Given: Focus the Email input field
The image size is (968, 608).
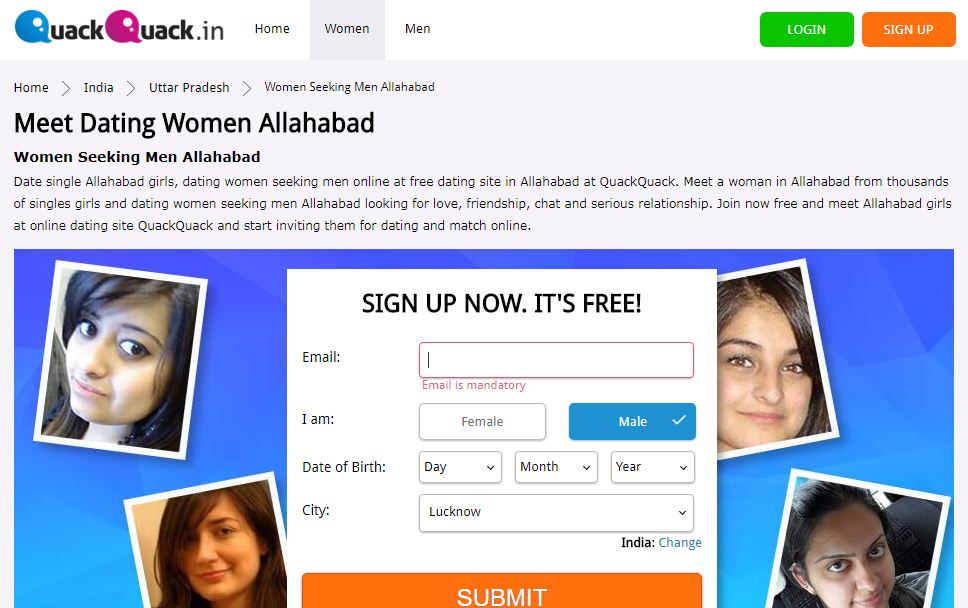Looking at the screenshot, I should point(556,360).
